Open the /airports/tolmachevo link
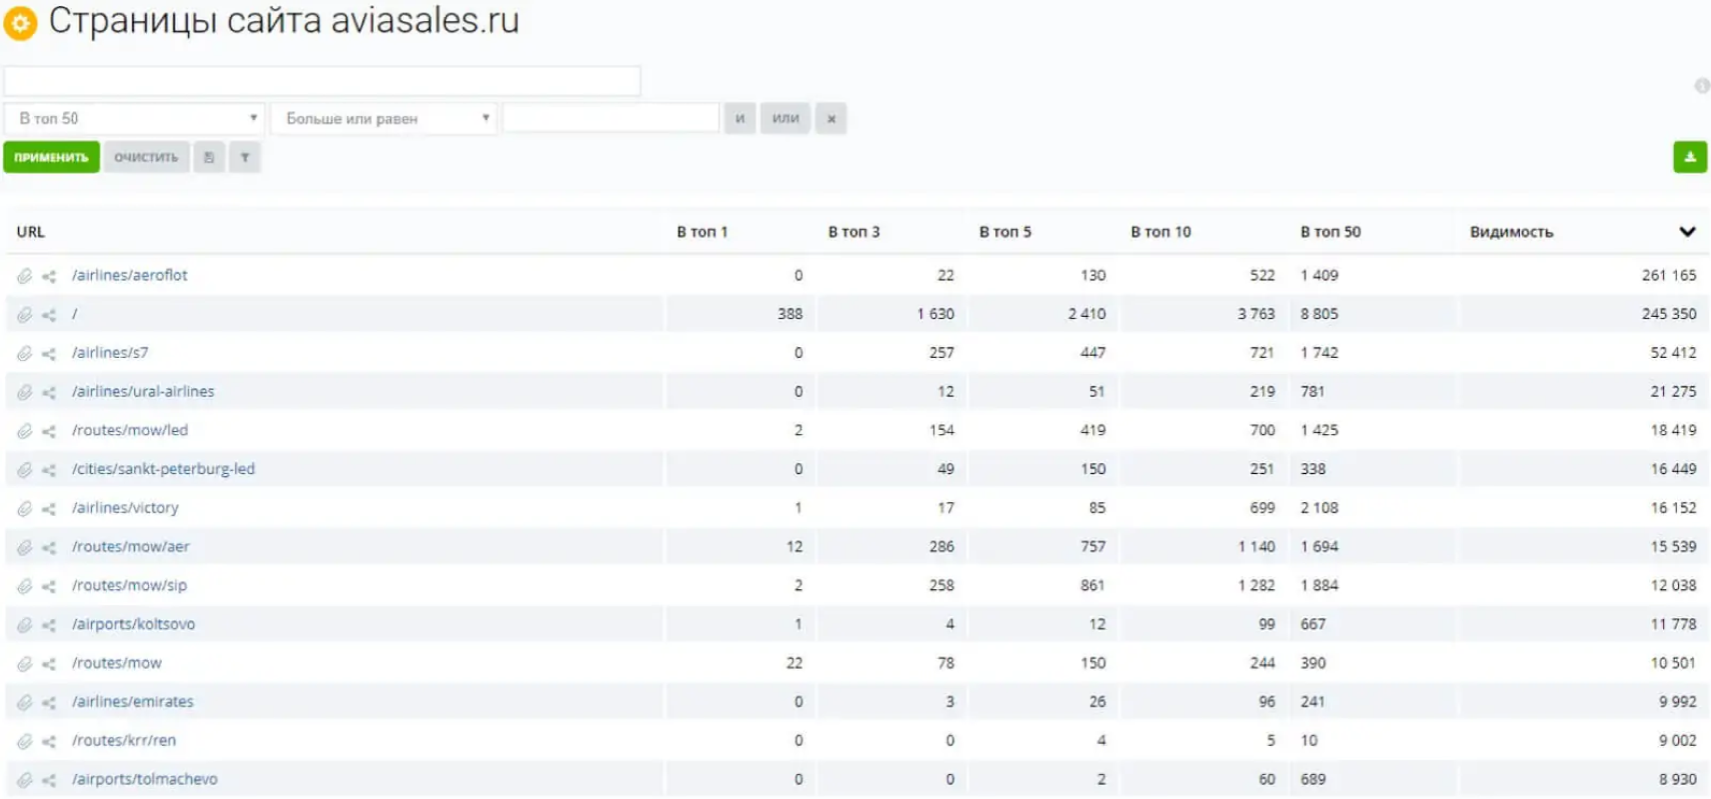This screenshot has height=799, width=1711. tap(144, 779)
